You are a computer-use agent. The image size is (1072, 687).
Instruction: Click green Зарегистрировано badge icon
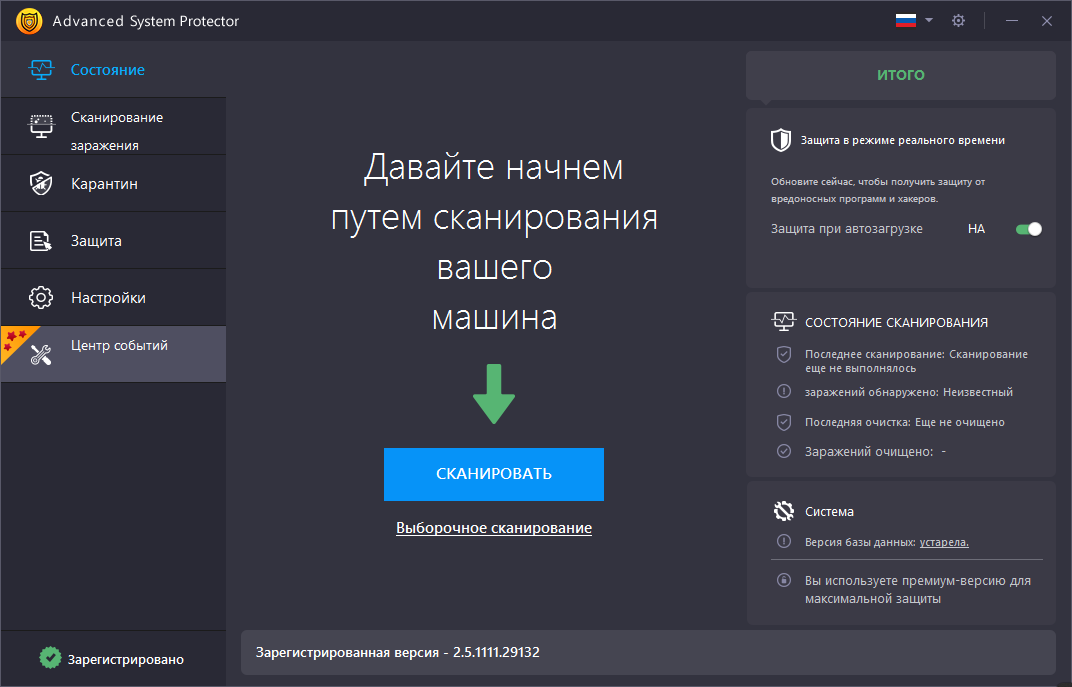pos(50,658)
